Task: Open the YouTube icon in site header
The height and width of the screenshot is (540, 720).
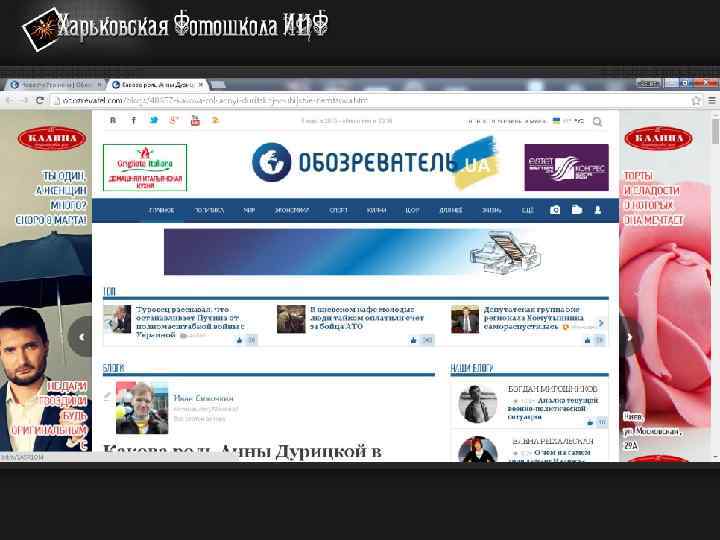Action: click(x=195, y=121)
